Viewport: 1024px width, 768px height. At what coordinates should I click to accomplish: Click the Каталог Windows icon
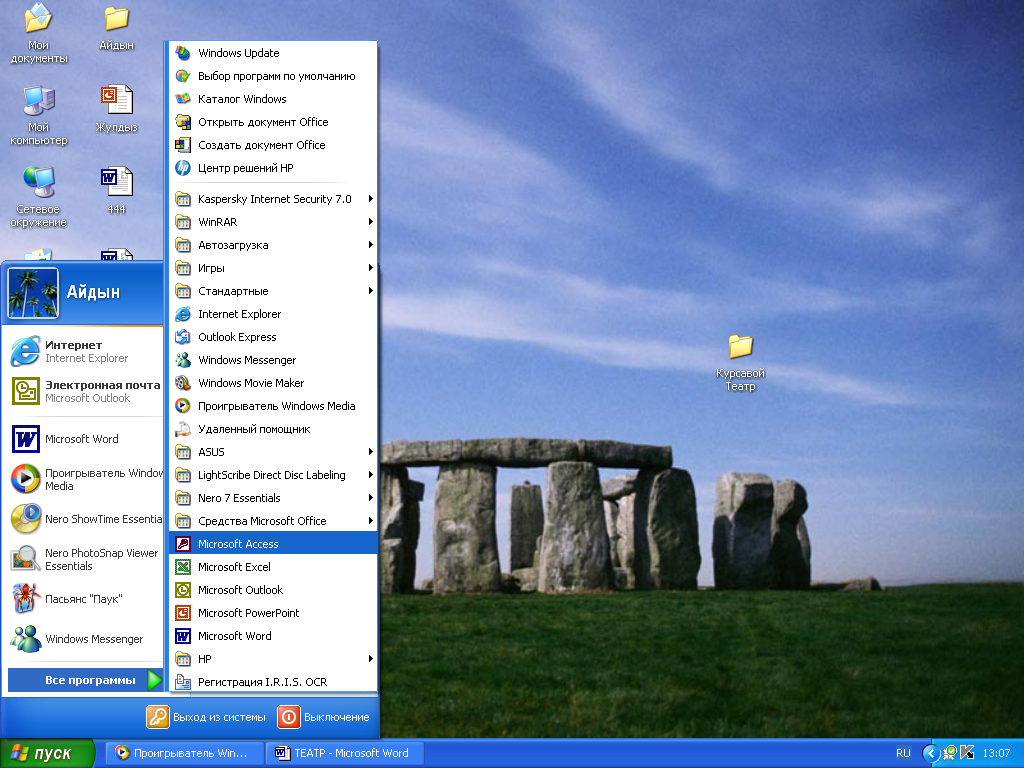[x=183, y=99]
